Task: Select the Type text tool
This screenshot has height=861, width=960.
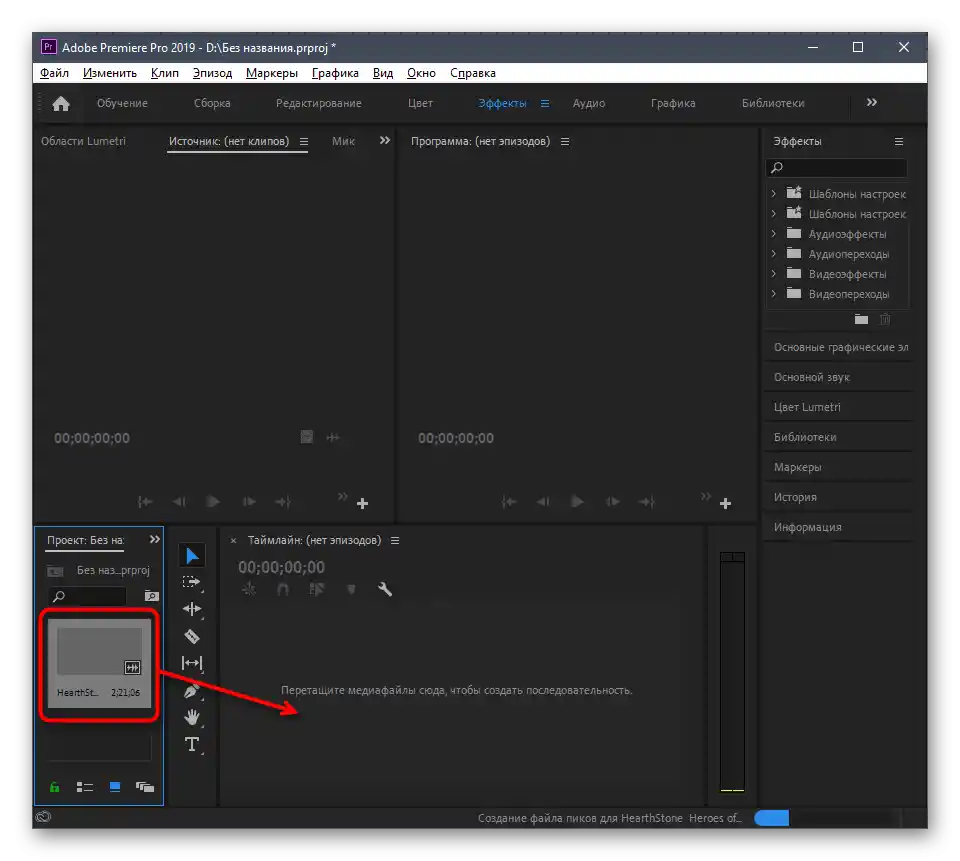Action: tap(192, 744)
